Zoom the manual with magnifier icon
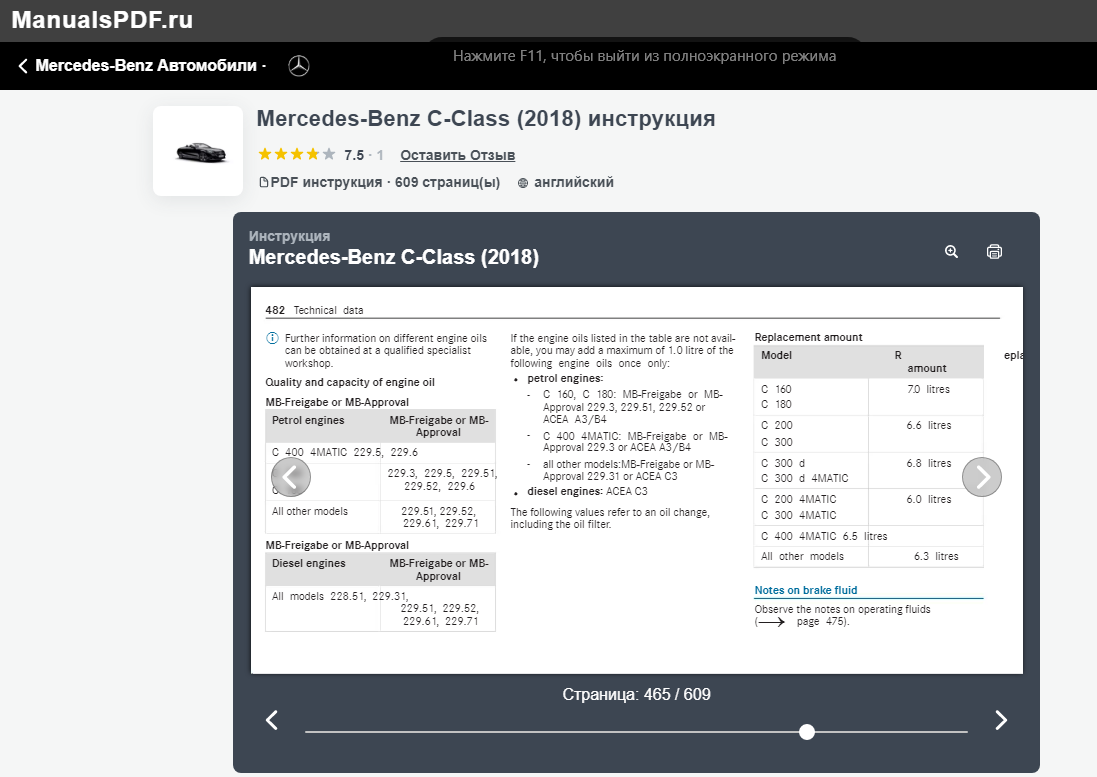 pos(951,252)
